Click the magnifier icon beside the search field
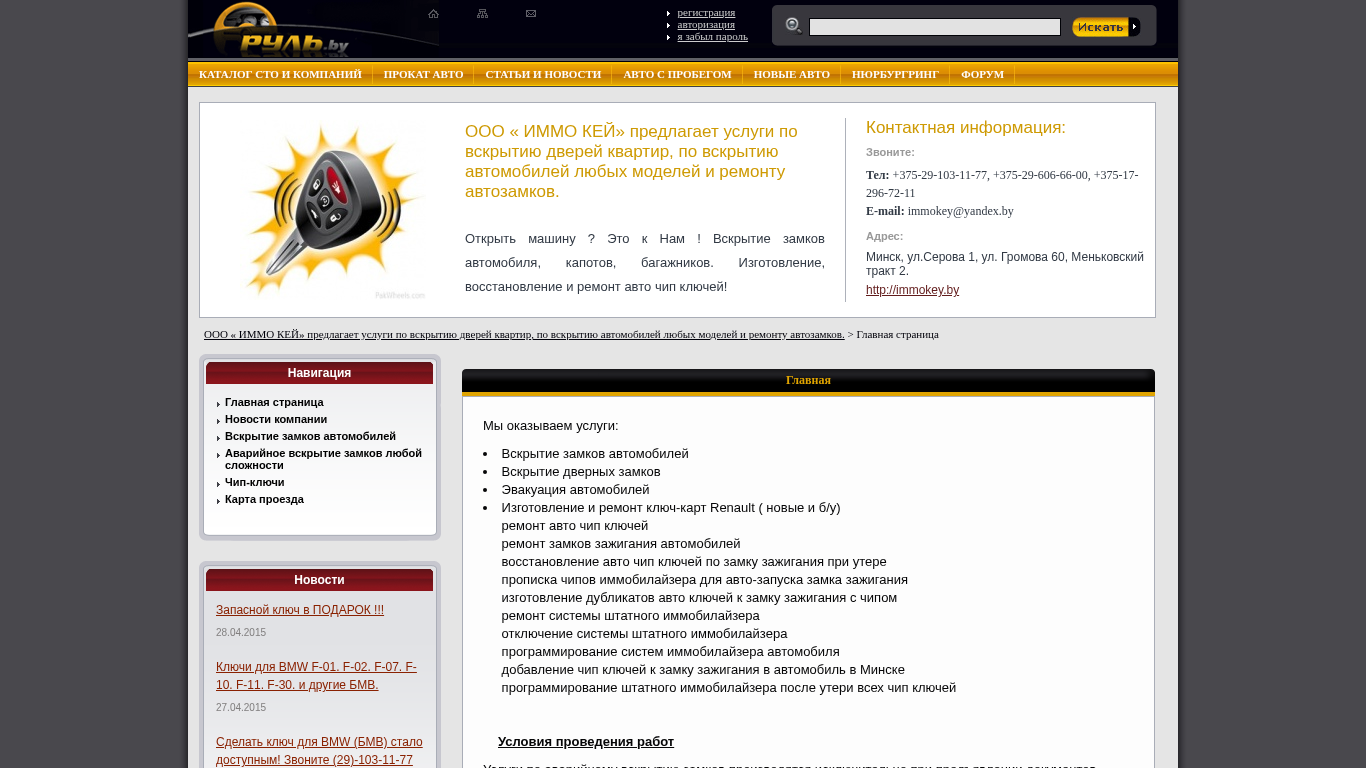This screenshot has width=1366, height=768. click(794, 26)
